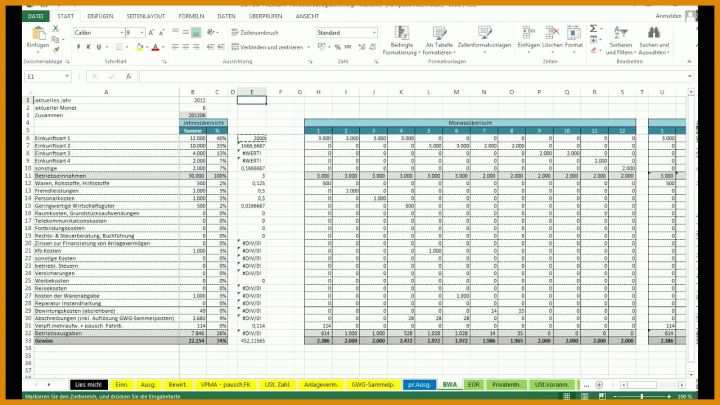Click the add new sheet plus button

click(599, 385)
